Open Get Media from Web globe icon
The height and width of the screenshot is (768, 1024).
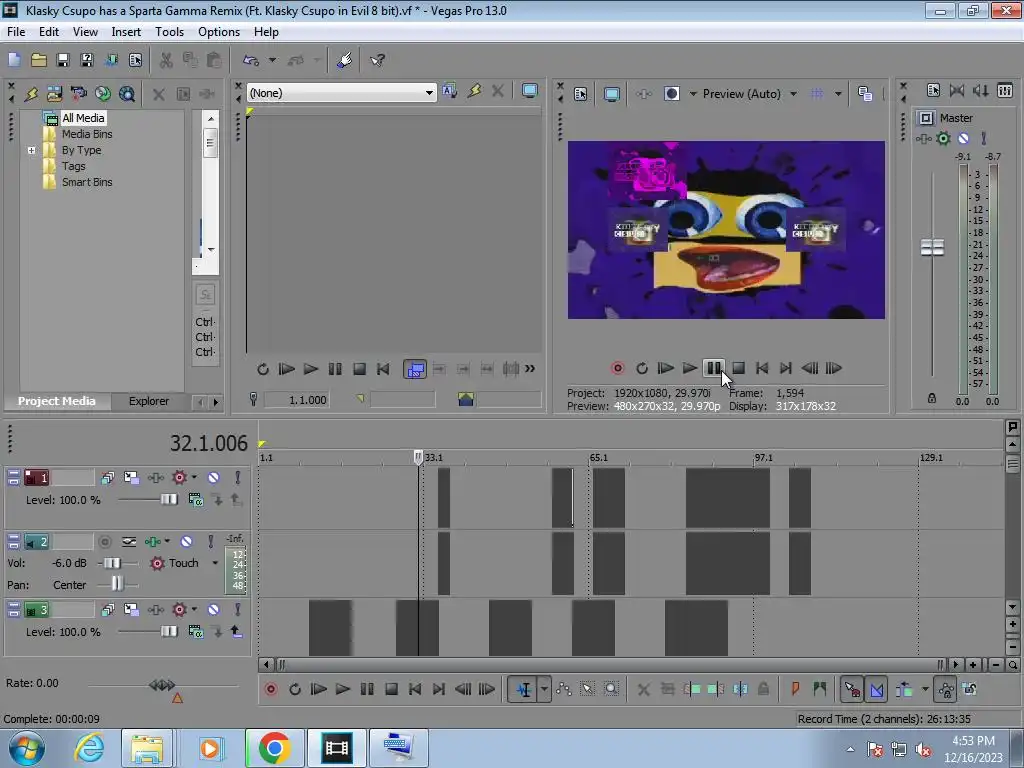coord(103,93)
